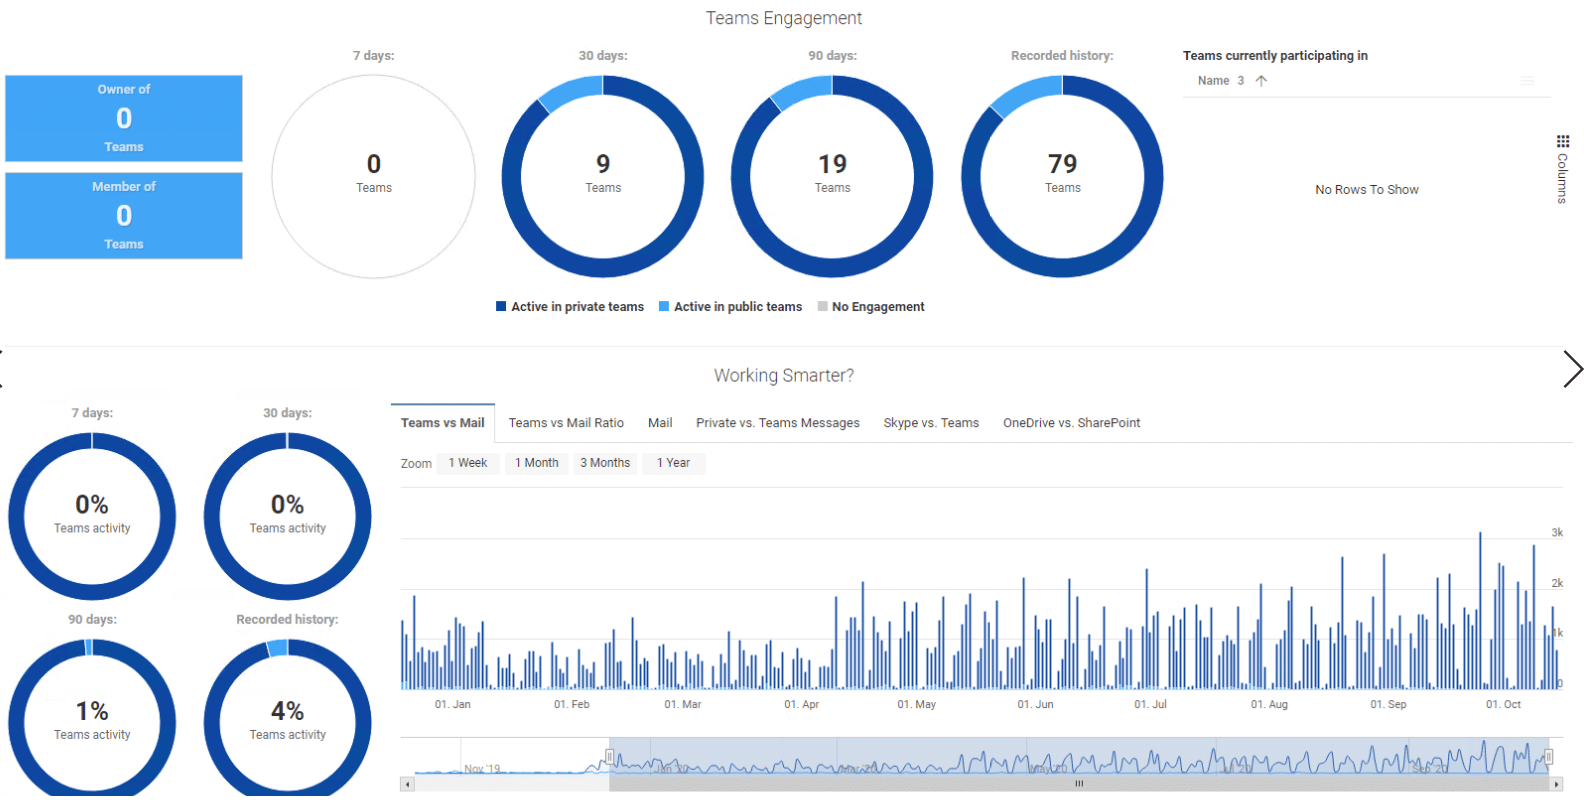Screen dimensions: 1584x804
Task: Open the Name column menu icon
Action: click(x=1527, y=81)
